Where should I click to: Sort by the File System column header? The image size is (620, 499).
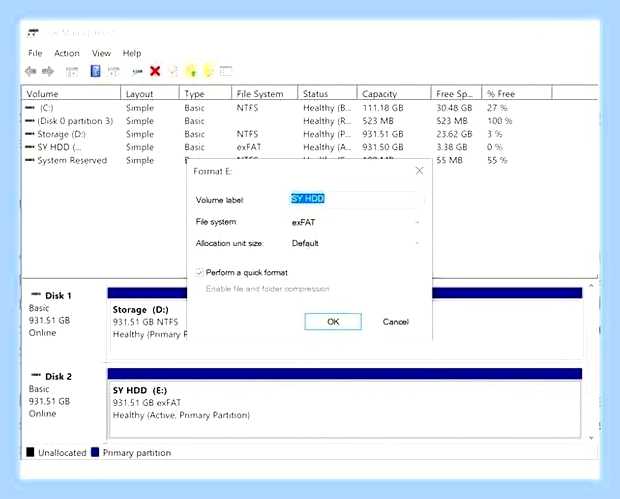(265, 94)
